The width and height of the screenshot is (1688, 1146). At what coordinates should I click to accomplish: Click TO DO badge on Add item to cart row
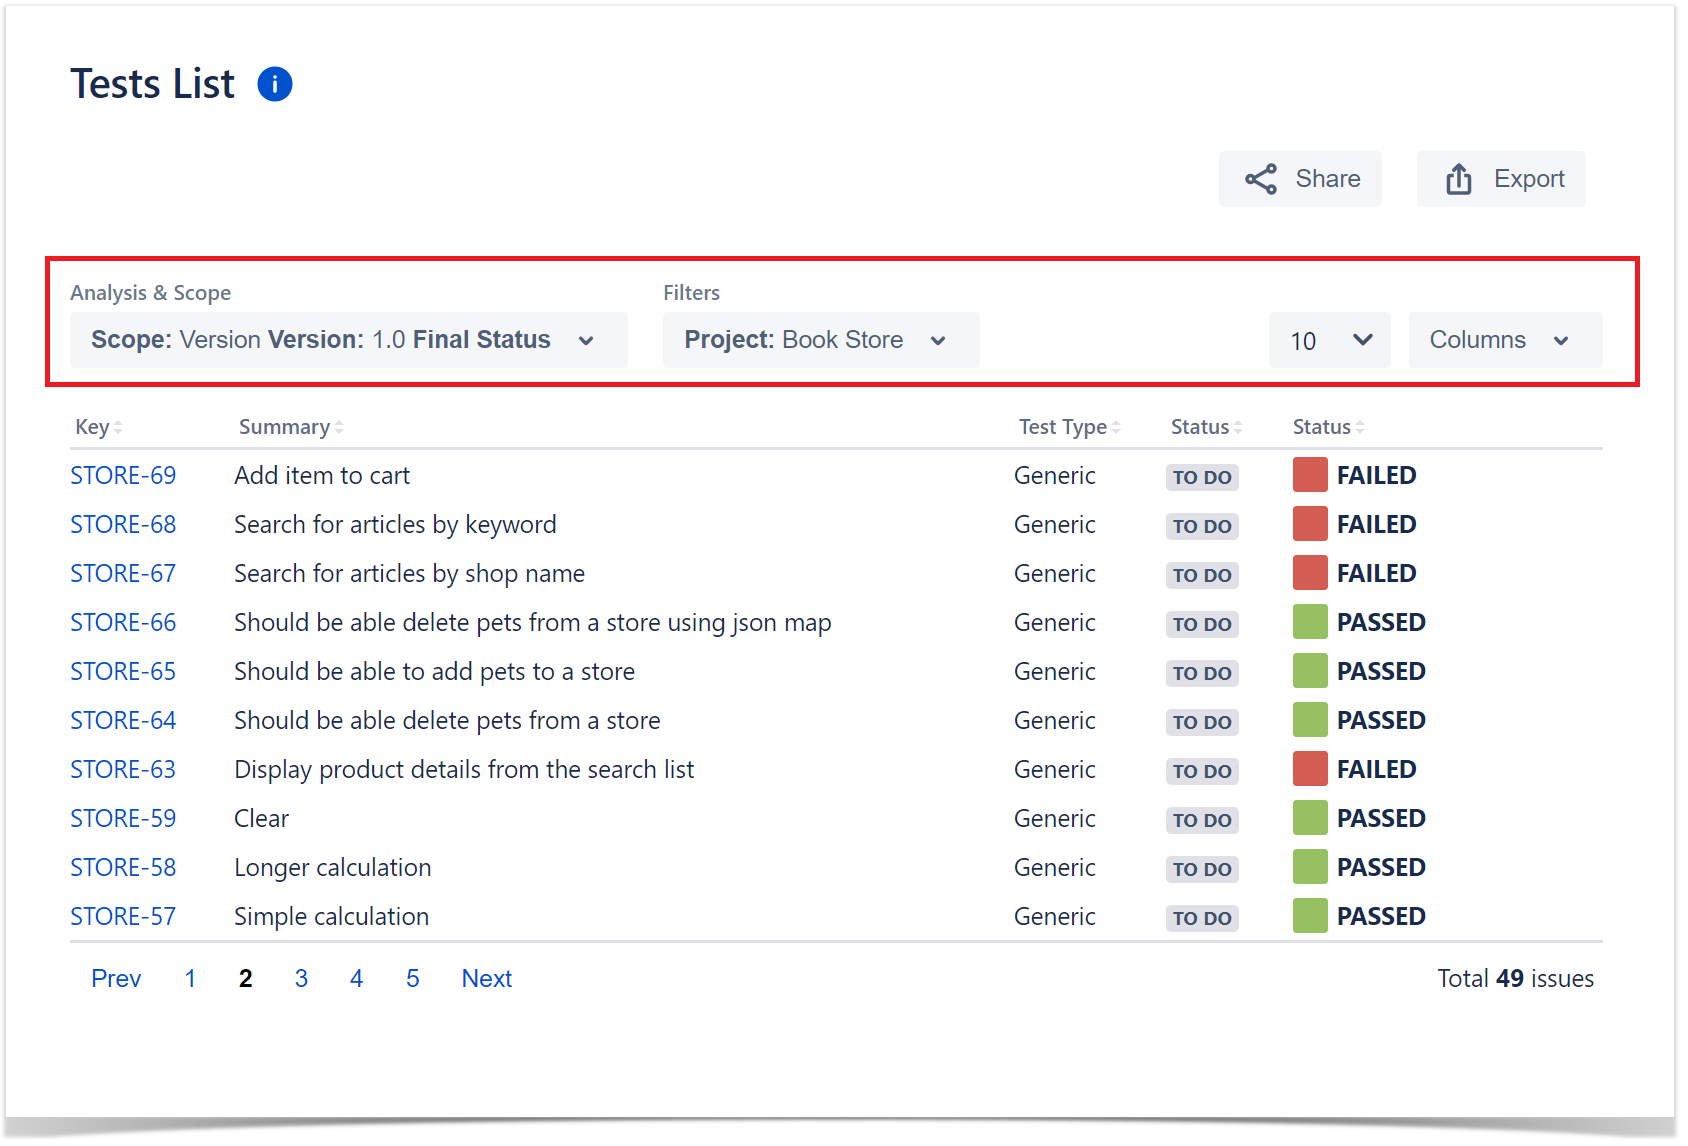tap(1202, 478)
